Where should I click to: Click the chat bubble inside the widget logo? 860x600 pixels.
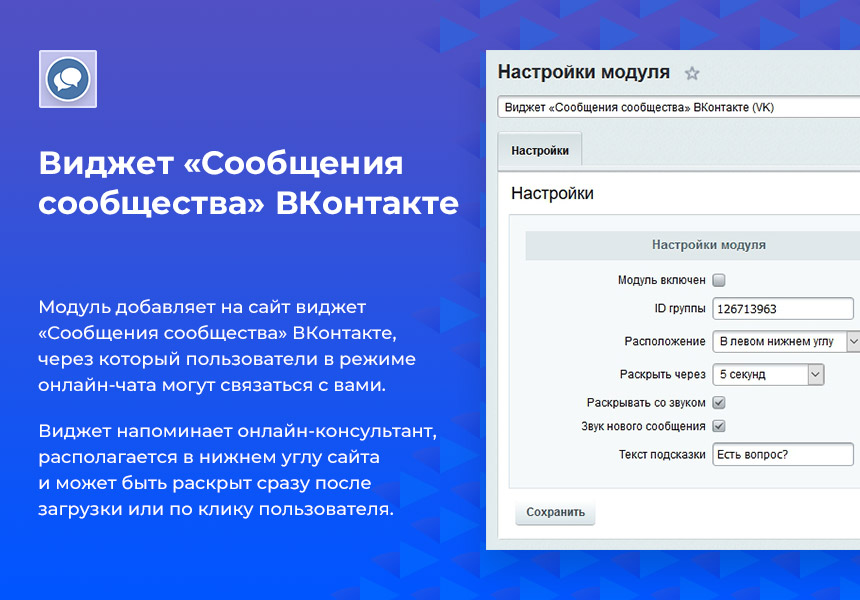tap(66, 79)
